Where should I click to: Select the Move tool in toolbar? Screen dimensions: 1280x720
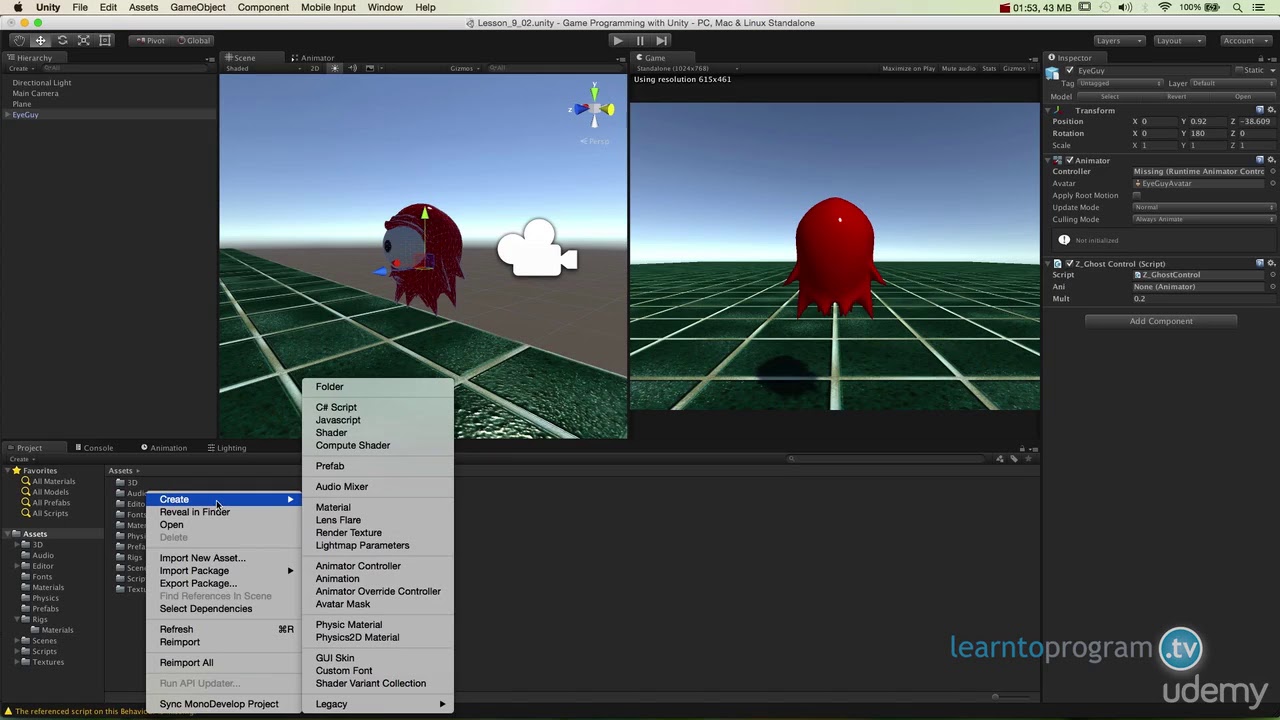point(40,40)
